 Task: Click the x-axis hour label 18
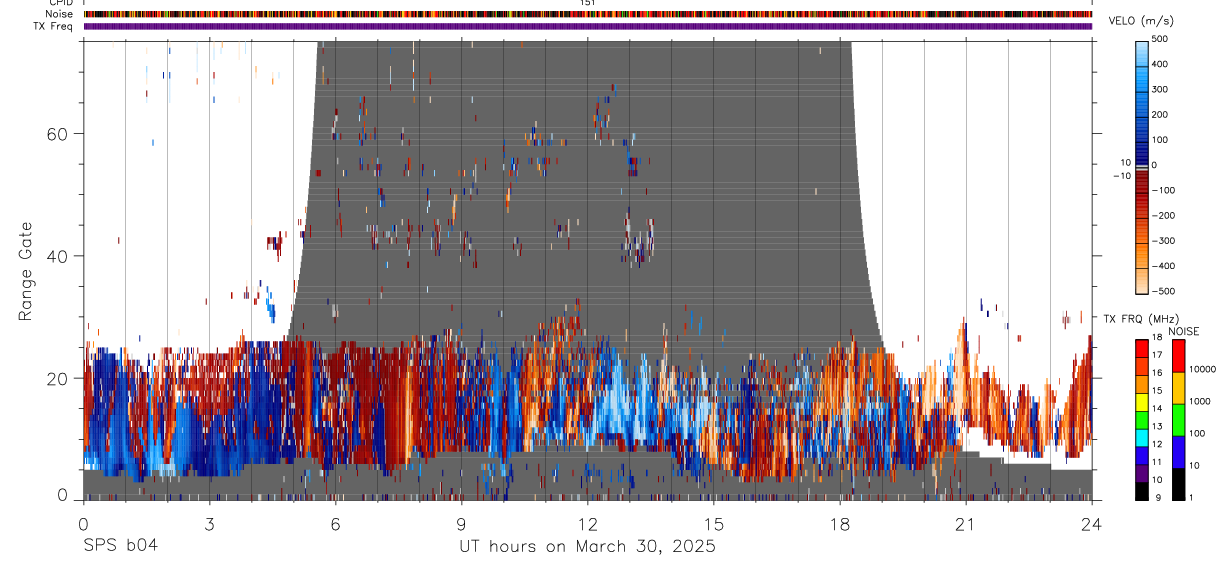[839, 523]
